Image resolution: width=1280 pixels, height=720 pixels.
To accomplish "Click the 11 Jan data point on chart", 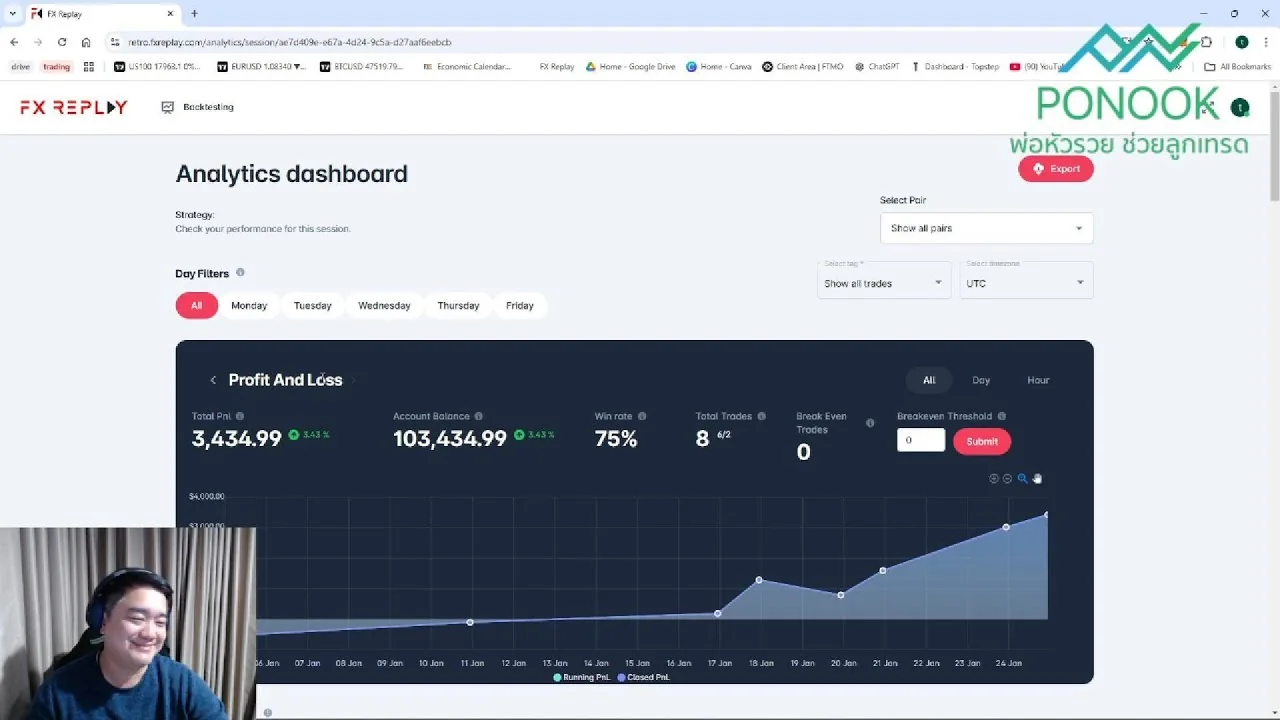I will coord(470,622).
